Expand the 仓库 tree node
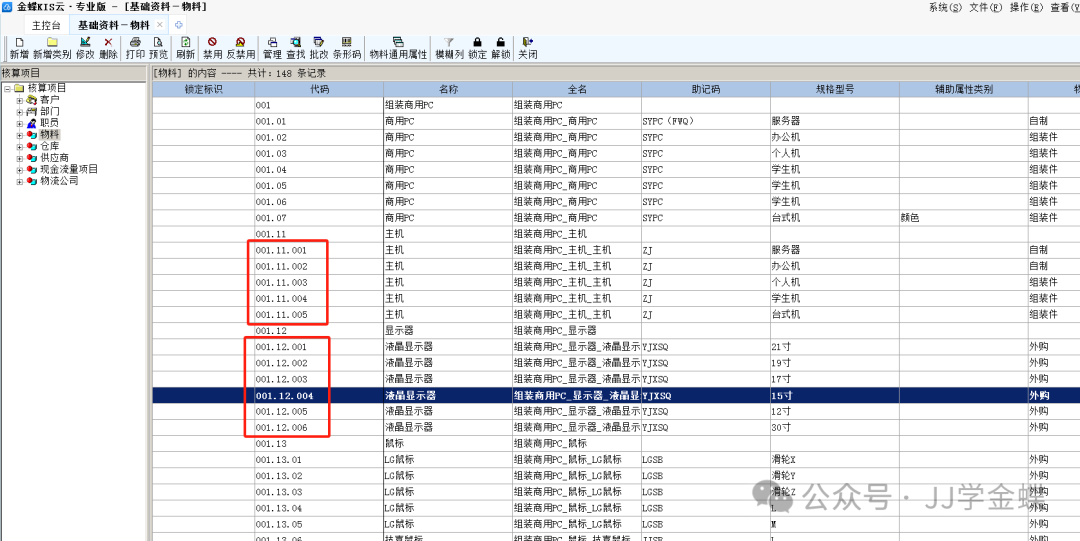The height and width of the screenshot is (541, 1080). click(x=19, y=146)
